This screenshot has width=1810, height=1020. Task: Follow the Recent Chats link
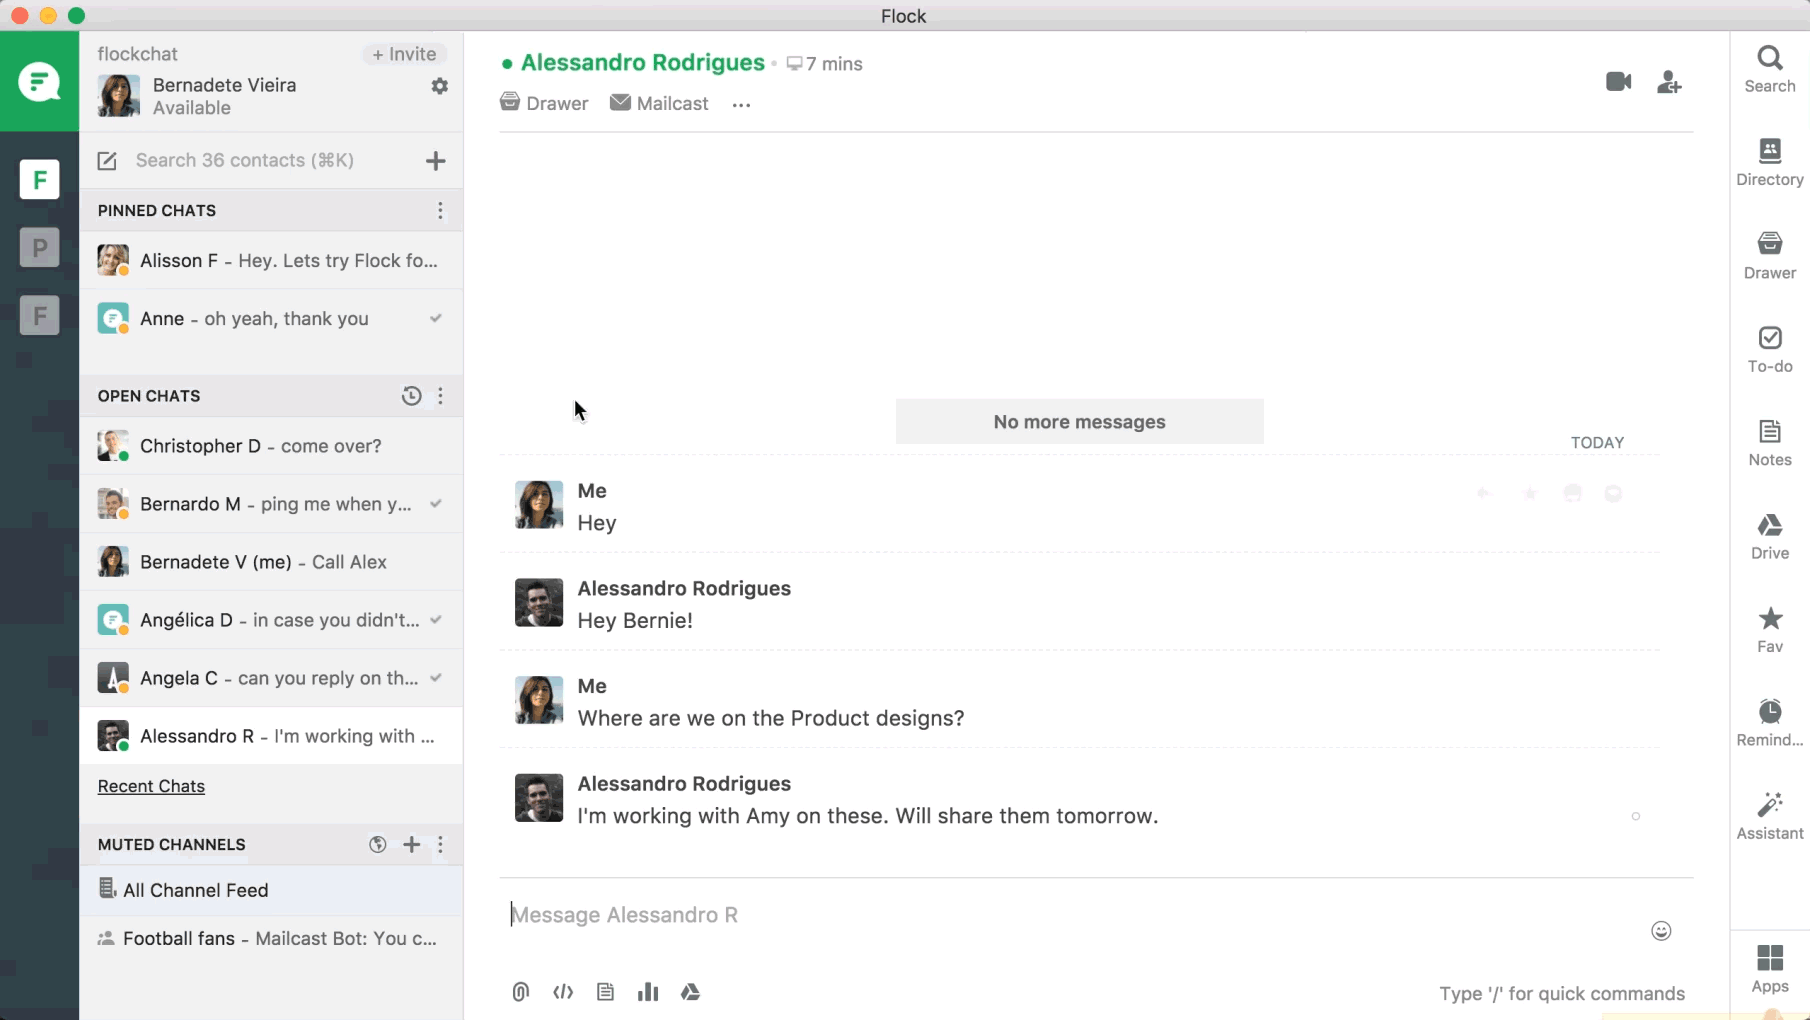151,786
